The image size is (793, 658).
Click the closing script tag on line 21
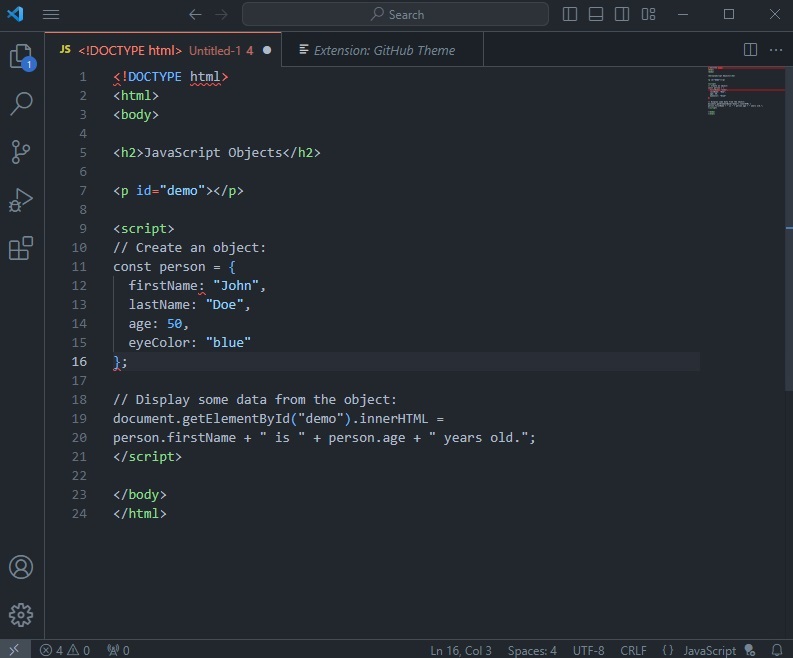click(x=147, y=457)
